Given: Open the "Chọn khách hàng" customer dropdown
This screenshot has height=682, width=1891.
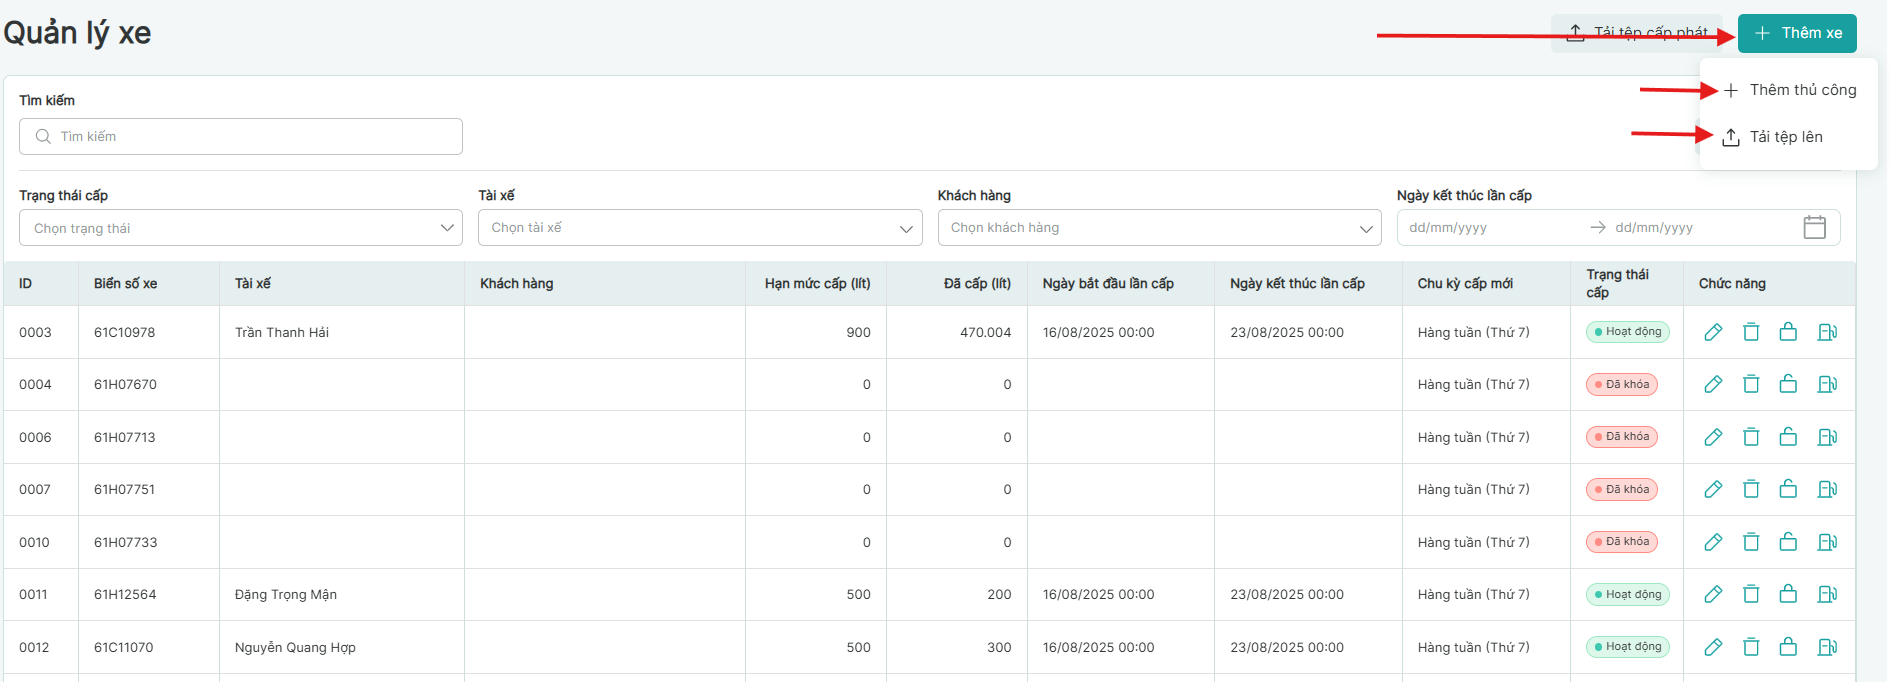Looking at the screenshot, I should coord(1158,228).
